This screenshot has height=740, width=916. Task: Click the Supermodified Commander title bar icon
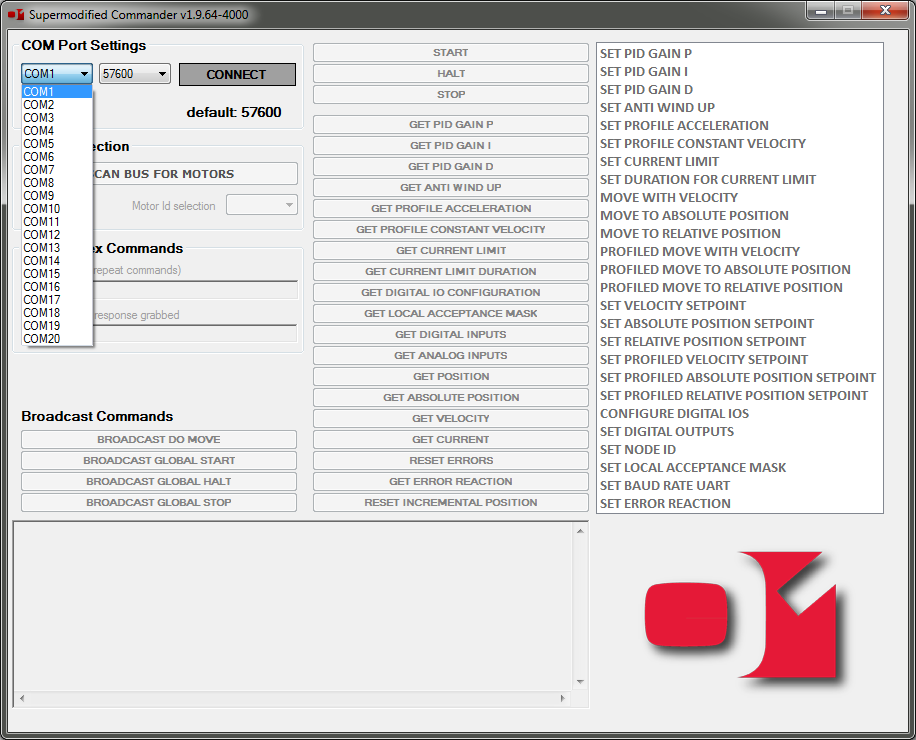tap(16, 14)
